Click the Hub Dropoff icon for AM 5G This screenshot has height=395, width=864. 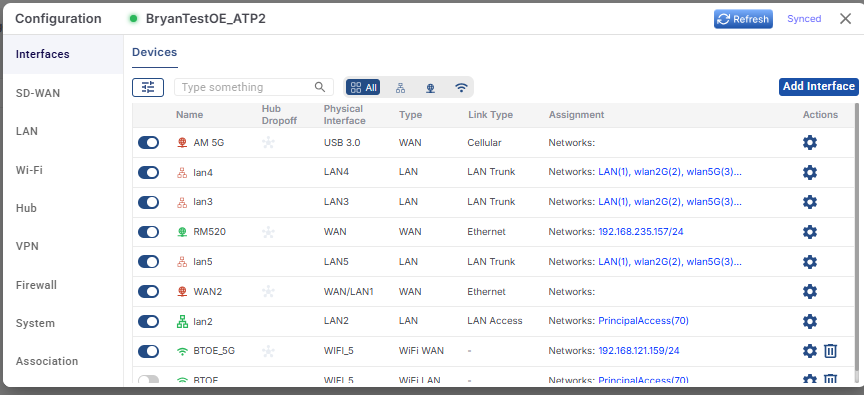tap(268, 143)
